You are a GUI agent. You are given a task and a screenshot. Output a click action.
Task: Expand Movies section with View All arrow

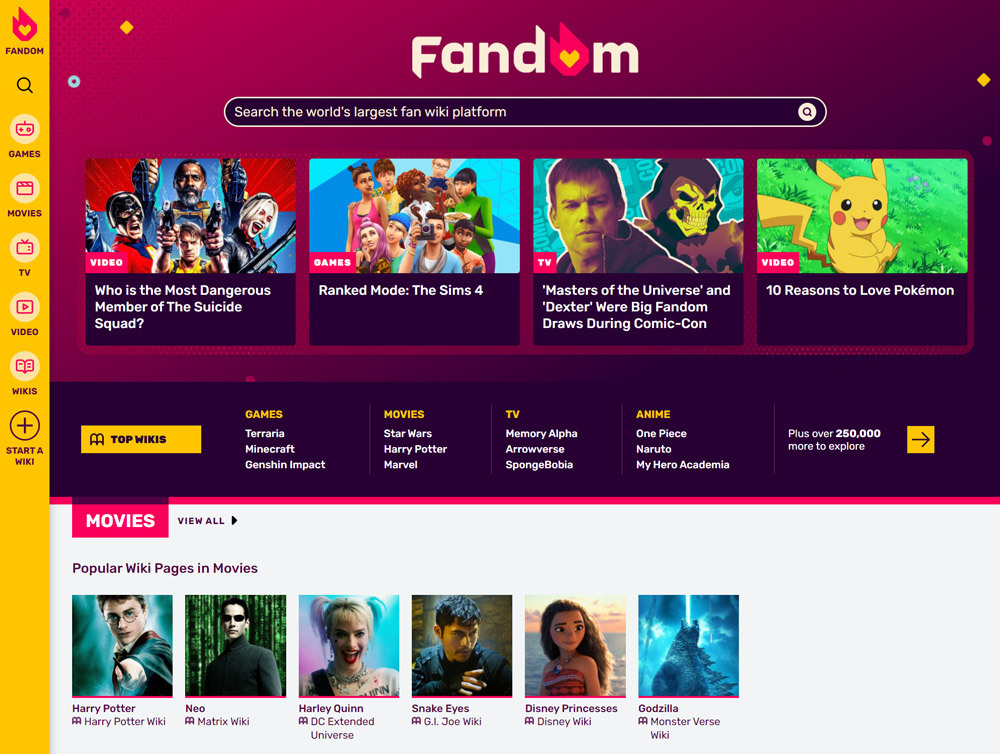coord(234,521)
